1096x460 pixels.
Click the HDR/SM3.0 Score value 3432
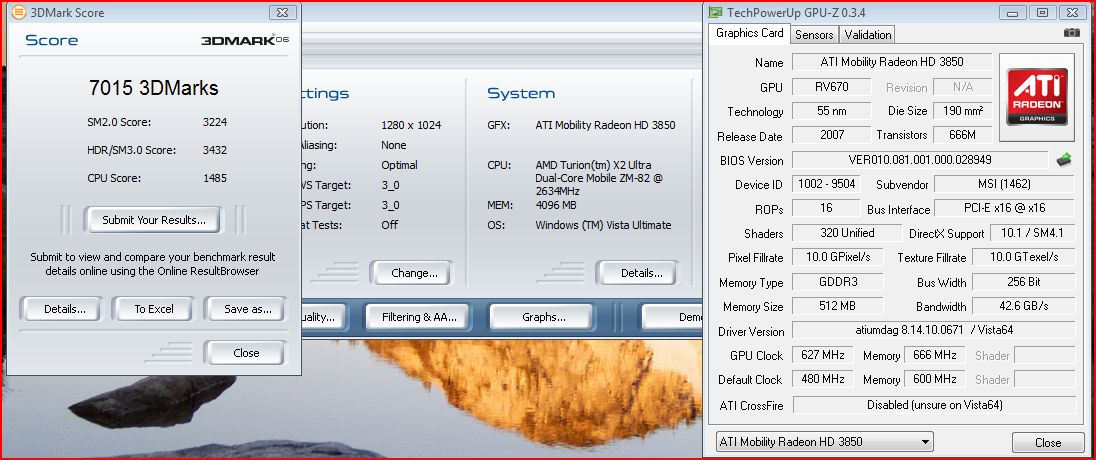pos(215,150)
